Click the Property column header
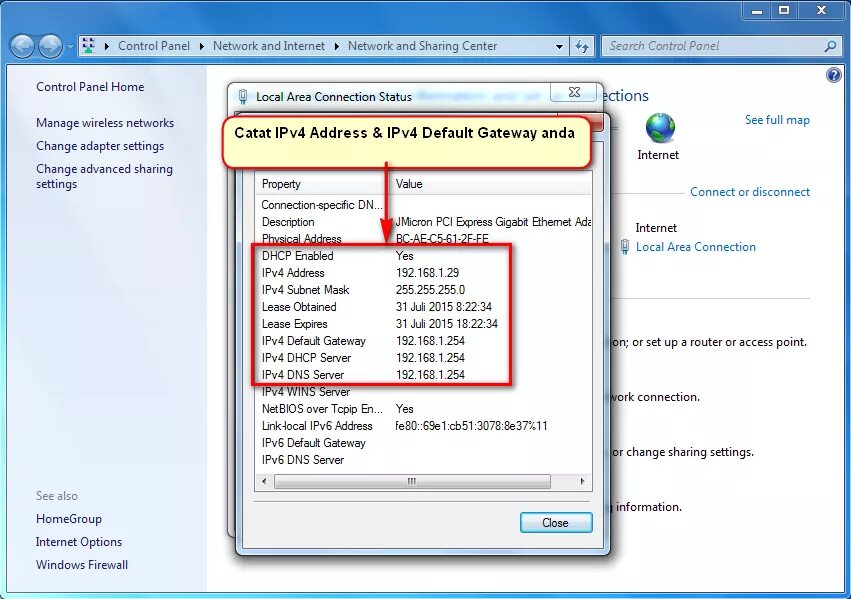851x599 pixels. tap(323, 184)
